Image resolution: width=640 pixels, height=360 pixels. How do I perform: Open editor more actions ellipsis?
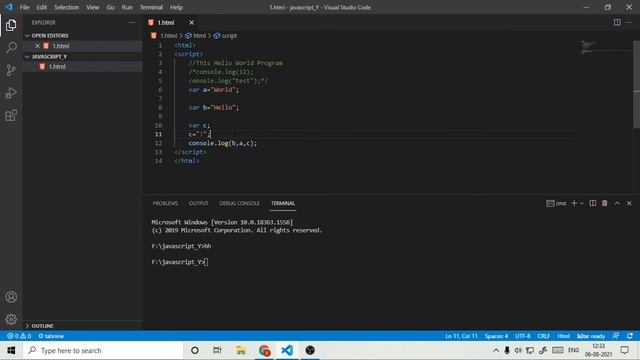pos(629,22)
